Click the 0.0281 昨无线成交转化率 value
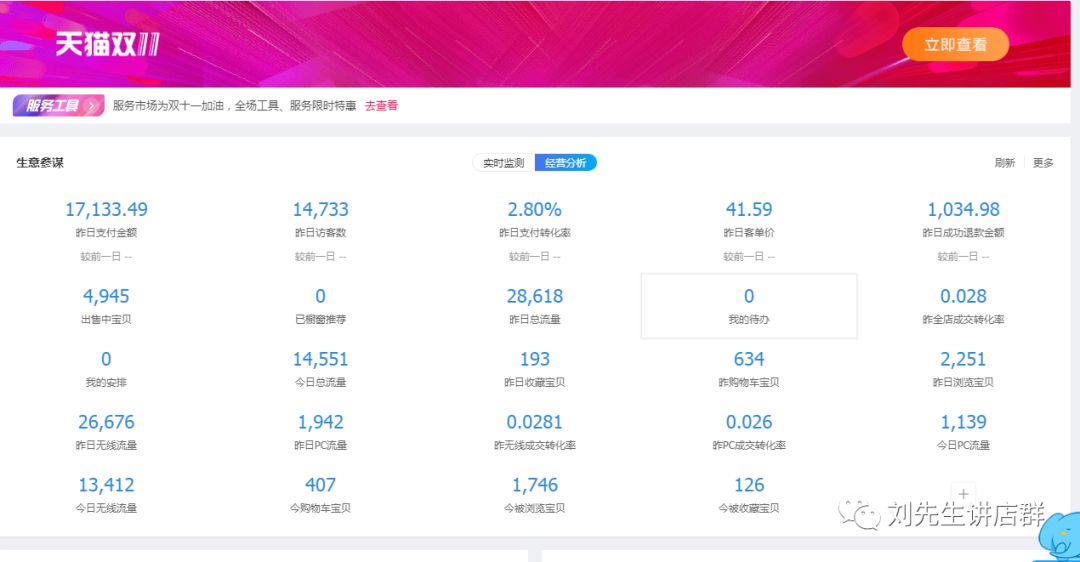The height and width of the screenshot is (562, 1080). click(x=534, y=422)
